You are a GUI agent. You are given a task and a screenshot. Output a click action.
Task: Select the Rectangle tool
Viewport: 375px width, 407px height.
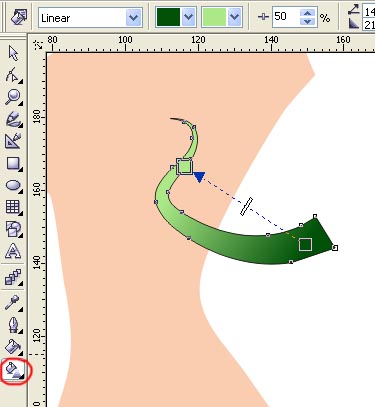click(x=13, y=164)
